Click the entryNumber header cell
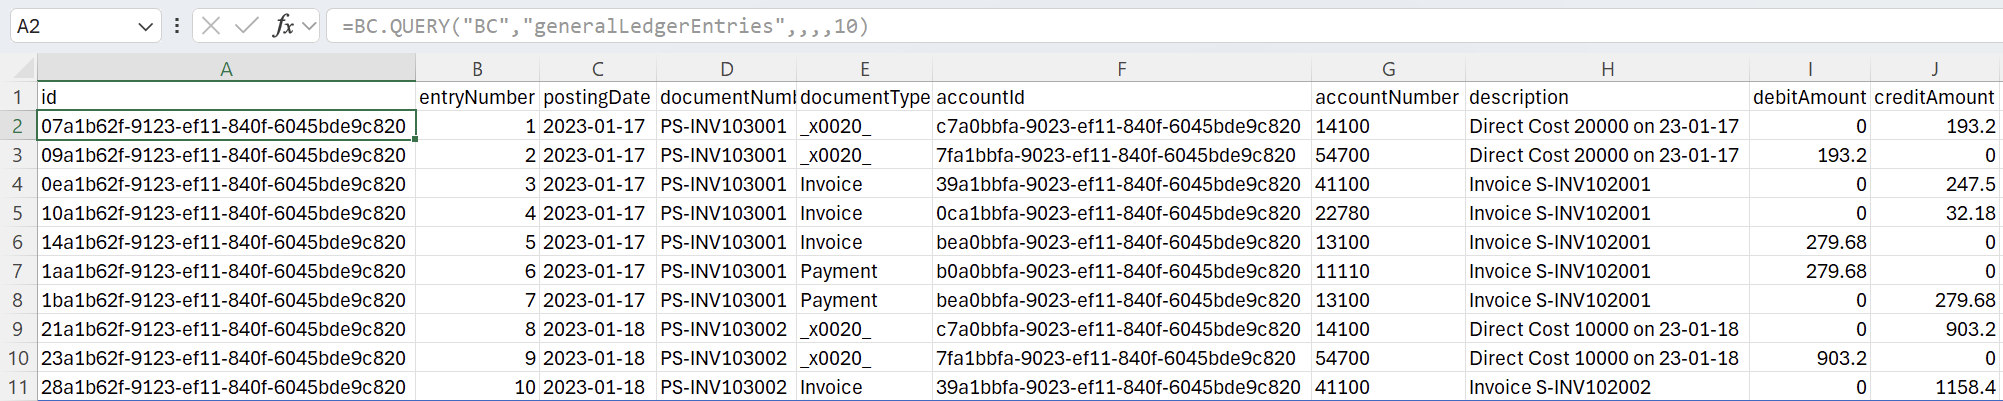This screenshot has height=401, width=2003. 477,97
